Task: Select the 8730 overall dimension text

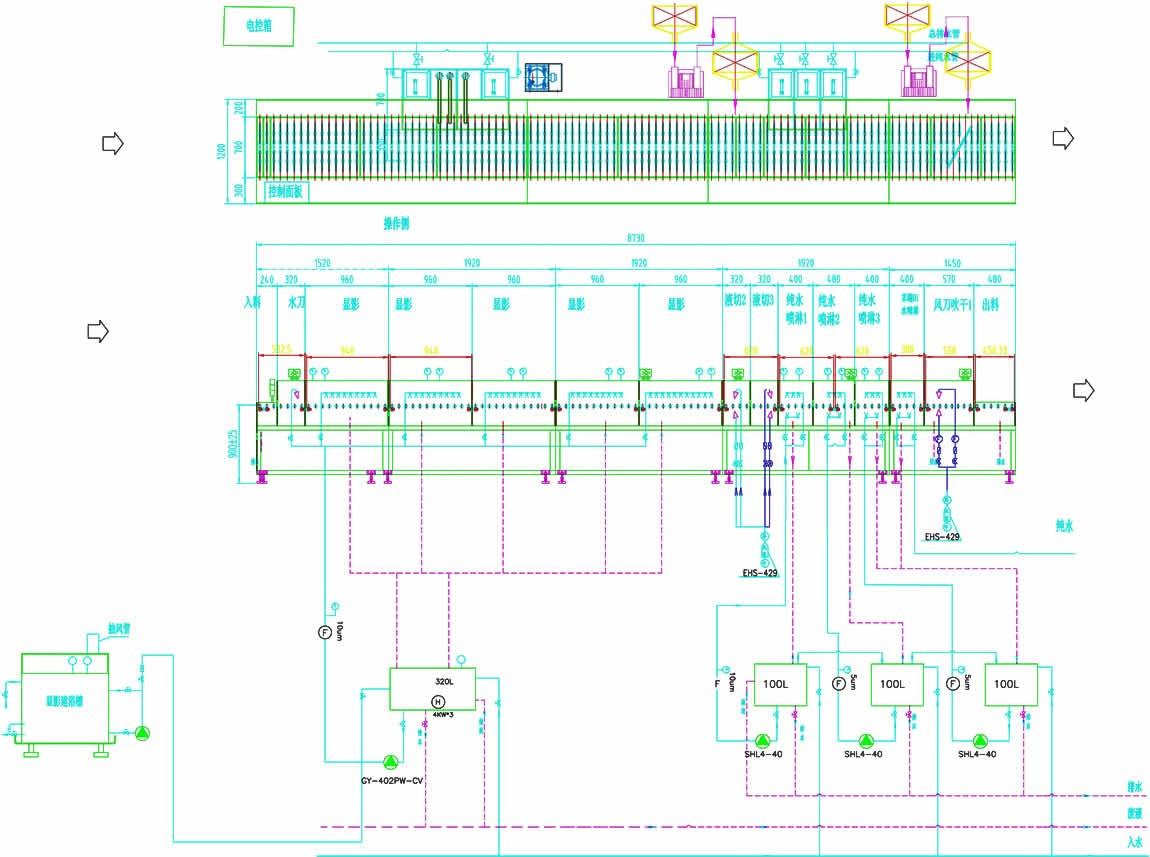Action: point(634,236)
